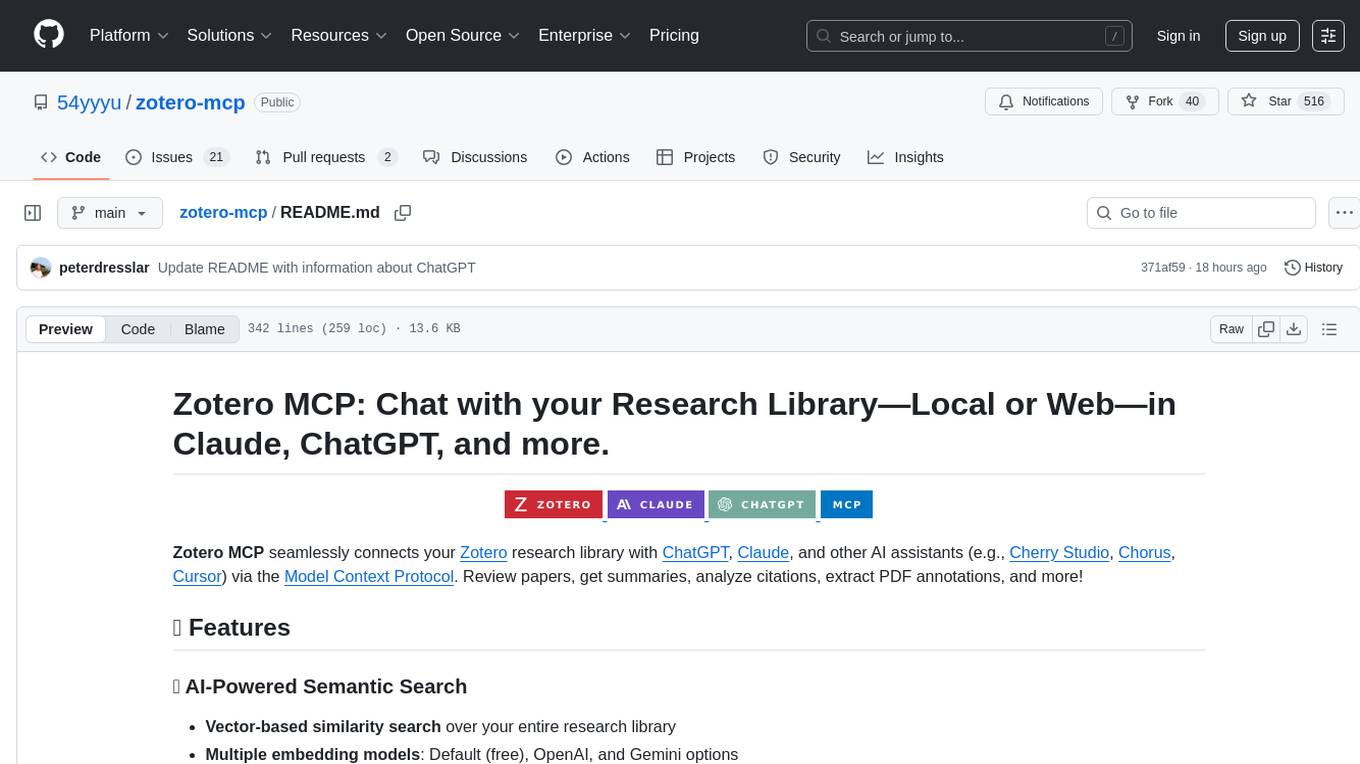1360x764 pixels.
Task: Fork the repository
Action: coord(1165,102)
